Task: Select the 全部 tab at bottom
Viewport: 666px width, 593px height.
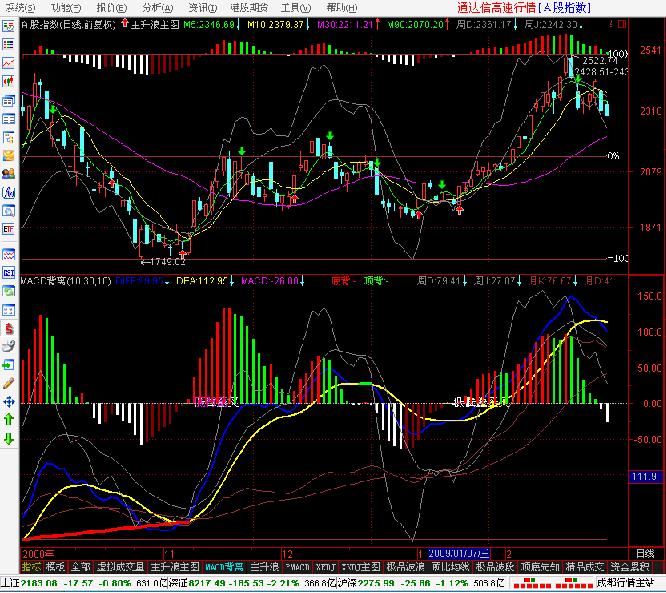Action: 81,567
